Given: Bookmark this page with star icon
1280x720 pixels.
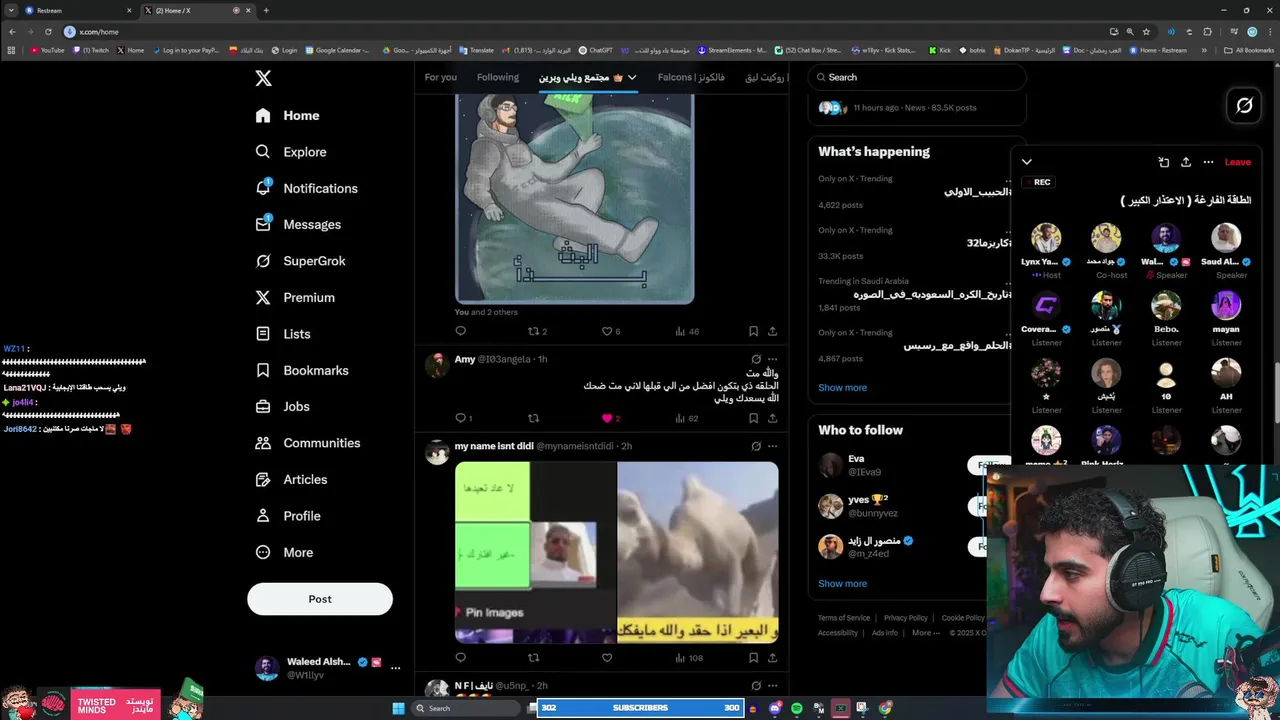Looking at the screenshot, I should tap(1146, 31).
